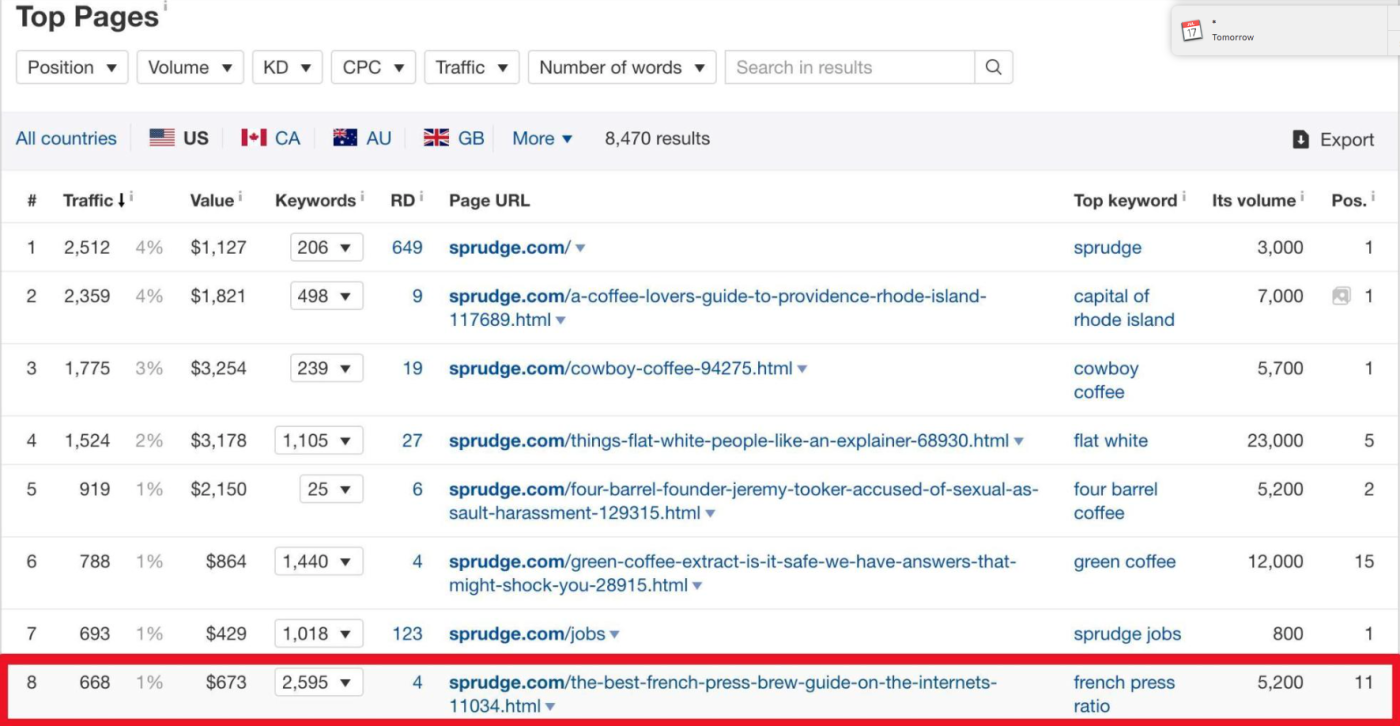Click info icon beside Pos. header
Viewport: 1400px width, 726px height.
click(1373, 197)
